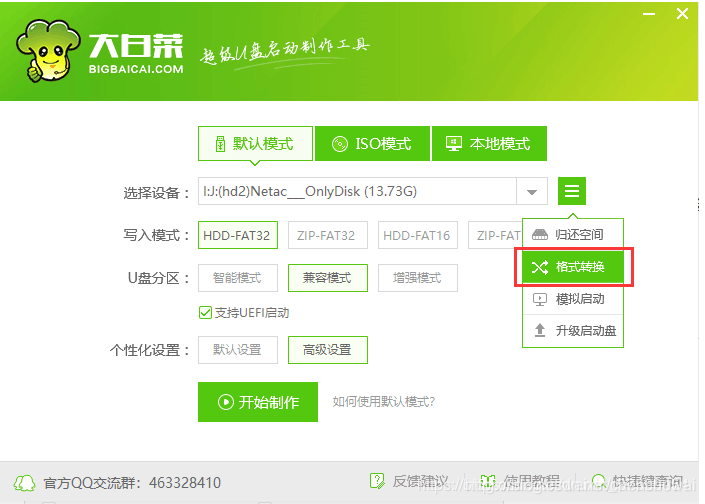Open the 反馈建议 link

[421, 482]
